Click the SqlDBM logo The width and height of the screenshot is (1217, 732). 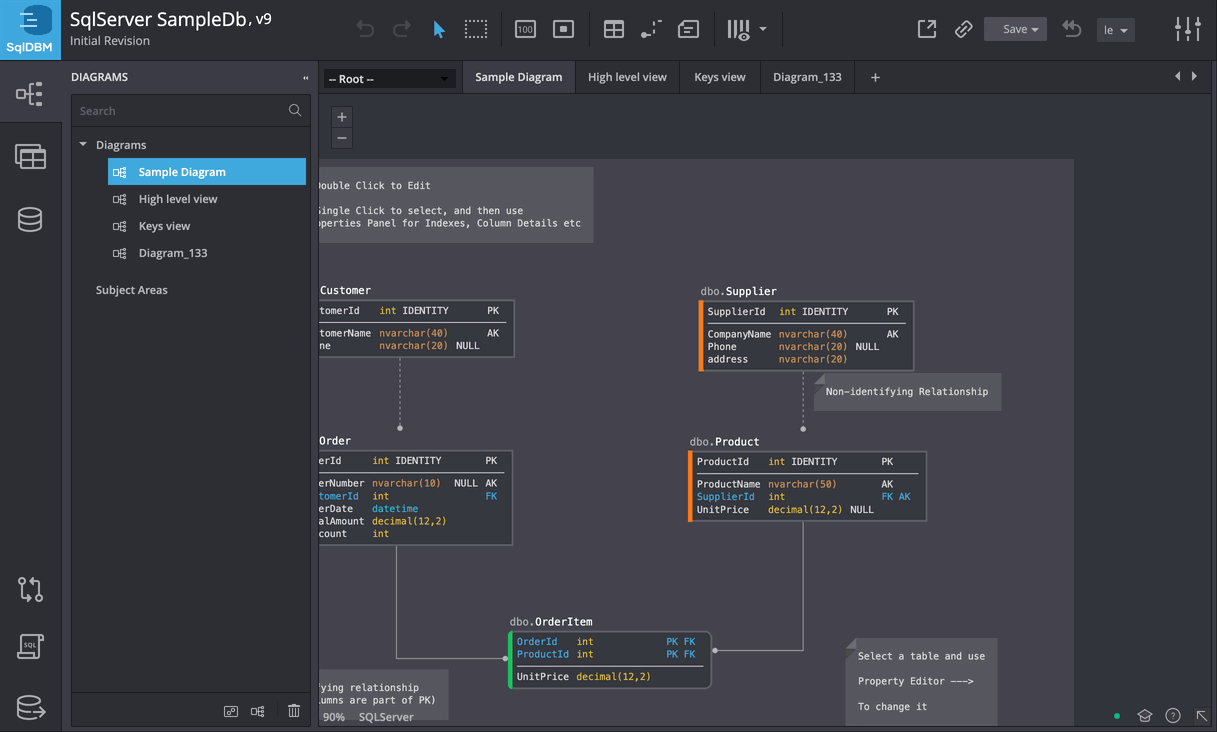[x=30, y=30]
